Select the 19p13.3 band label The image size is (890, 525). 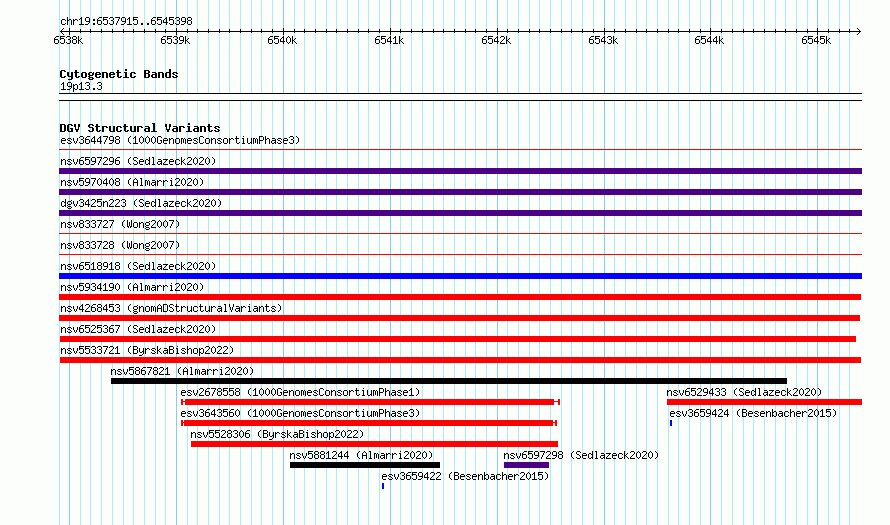(x=81, y=87)
